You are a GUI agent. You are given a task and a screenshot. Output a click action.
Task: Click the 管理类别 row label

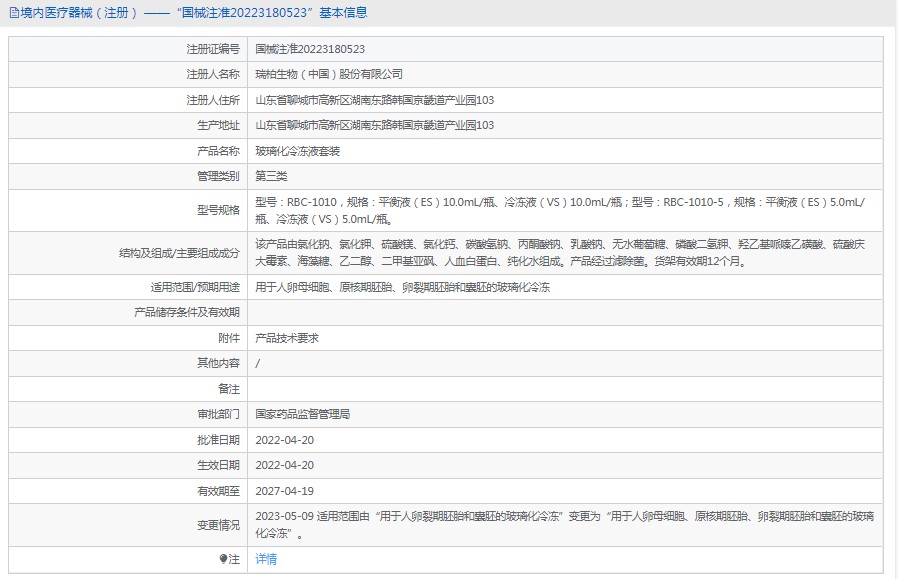point(218,176)
